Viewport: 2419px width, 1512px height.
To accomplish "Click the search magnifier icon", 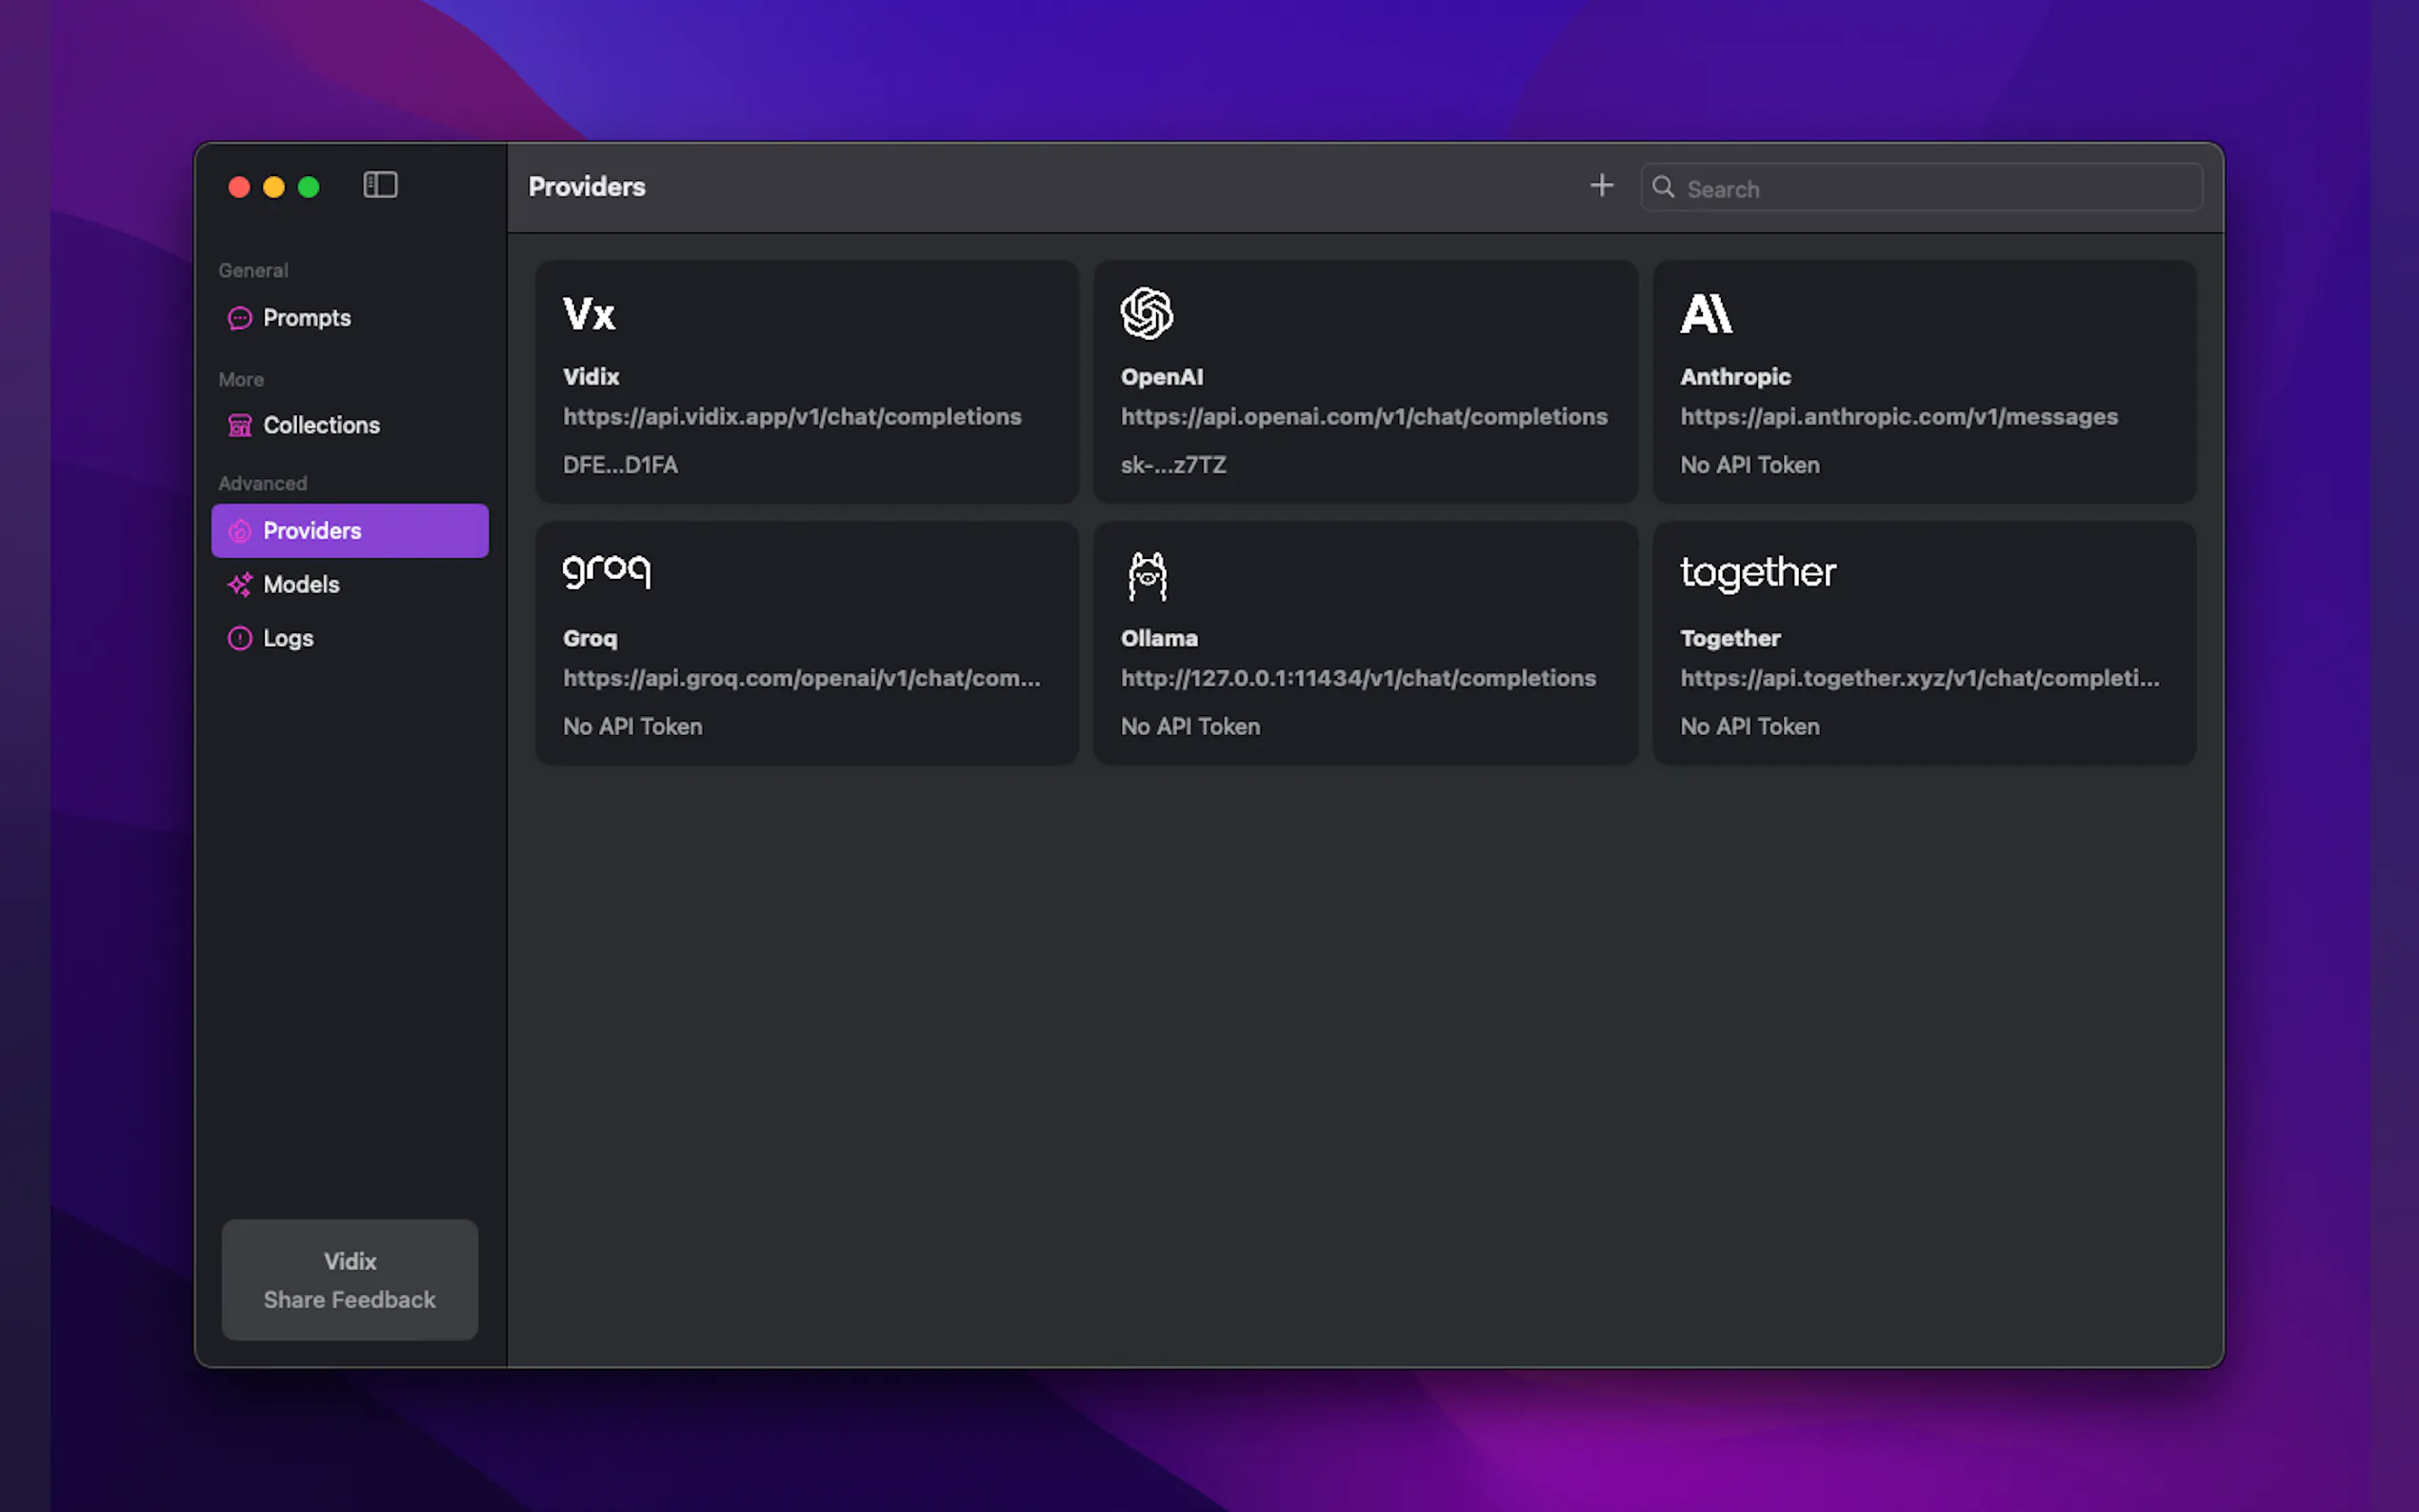I will click(1663, 187).
